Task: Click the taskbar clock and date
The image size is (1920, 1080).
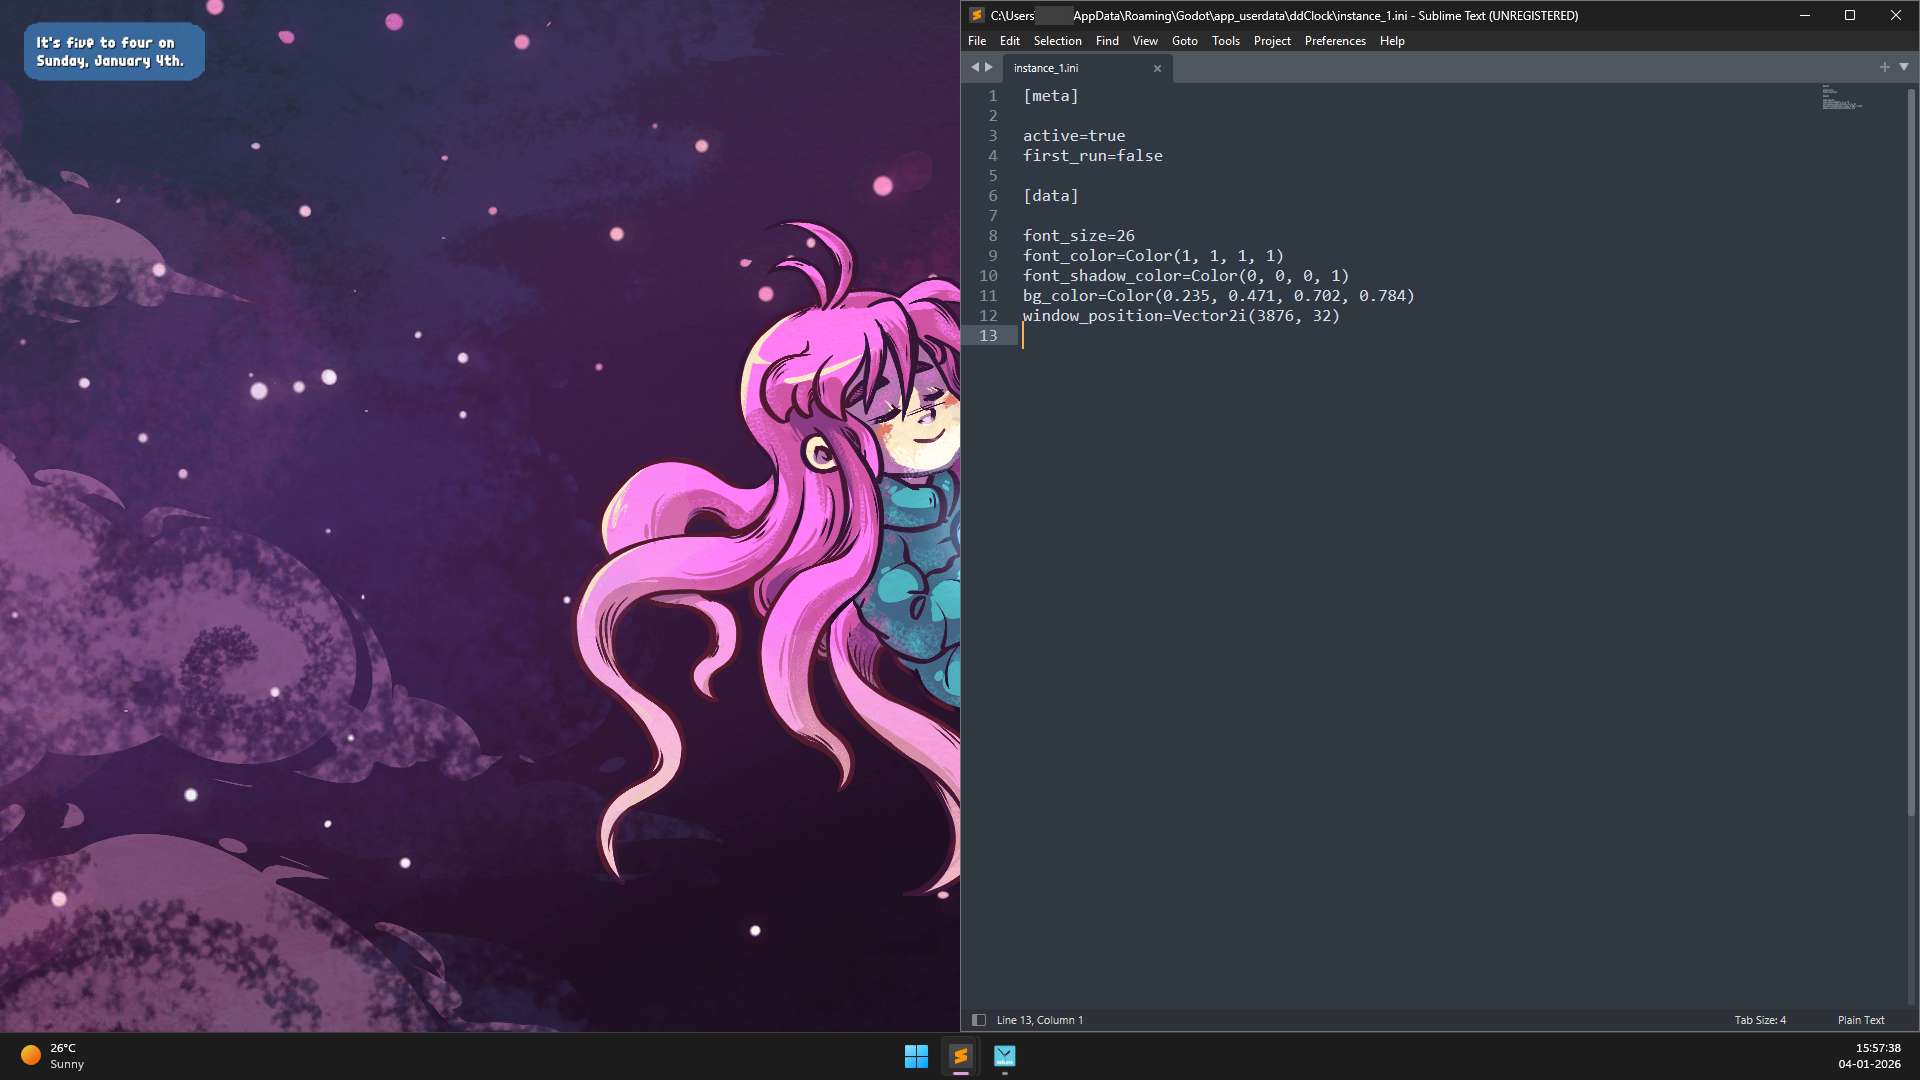Action: pos(1868,1056)
